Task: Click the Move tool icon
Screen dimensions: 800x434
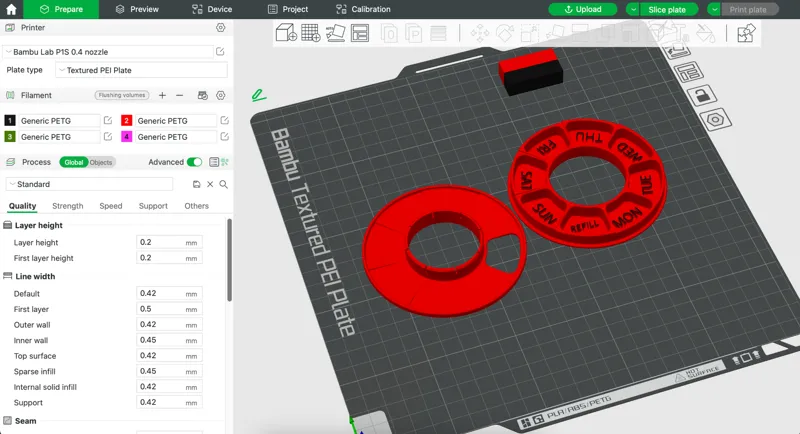Action: tap(480, 34)
